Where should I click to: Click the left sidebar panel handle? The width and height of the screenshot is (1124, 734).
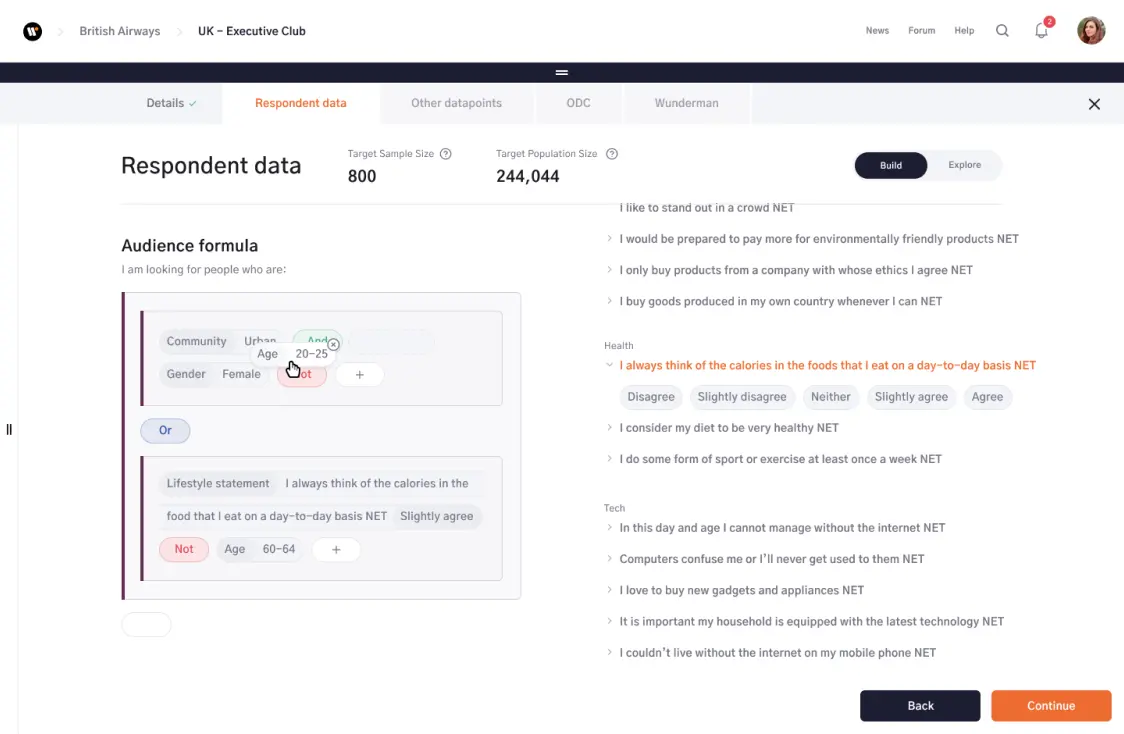tap(9, 429)
